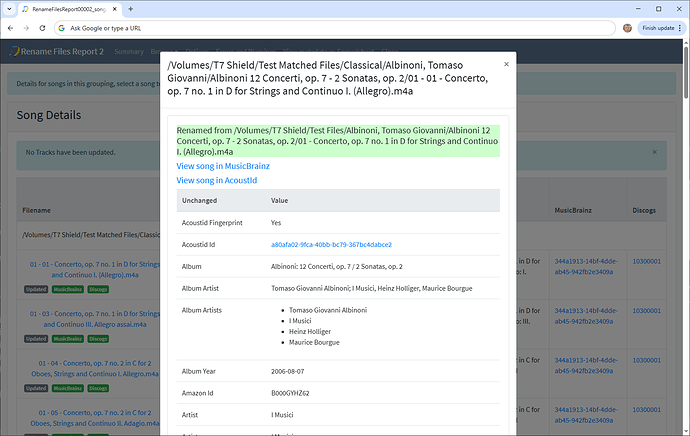690x436 pixels.
Task: Close the RenameFilesReport browser tab
Action: pos(114,8)
